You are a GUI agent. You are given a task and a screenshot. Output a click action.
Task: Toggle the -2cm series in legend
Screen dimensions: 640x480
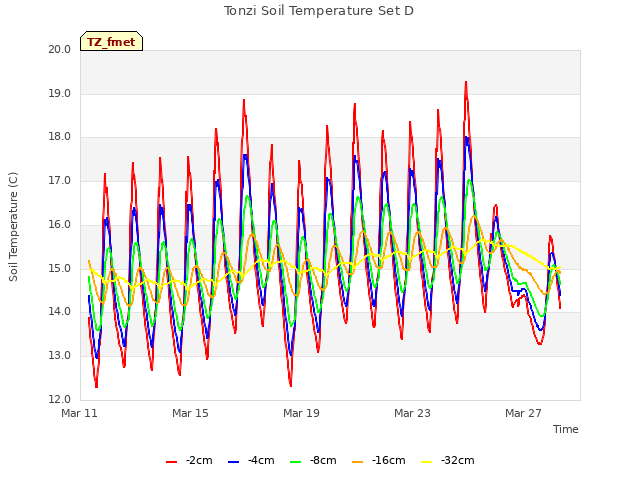189,461
